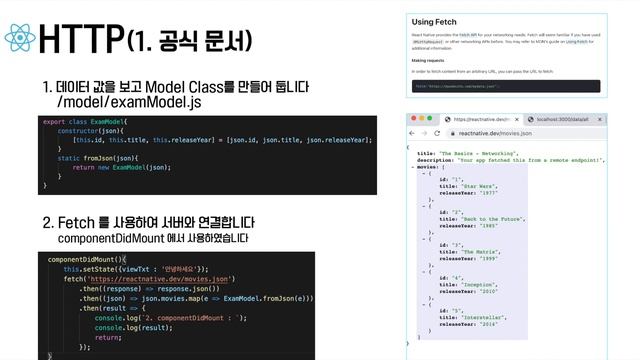The image size is (640, 360).
Task: Click "return new ExamModel(json)" line
Action: pyautogui.click(x=122, y=167)
